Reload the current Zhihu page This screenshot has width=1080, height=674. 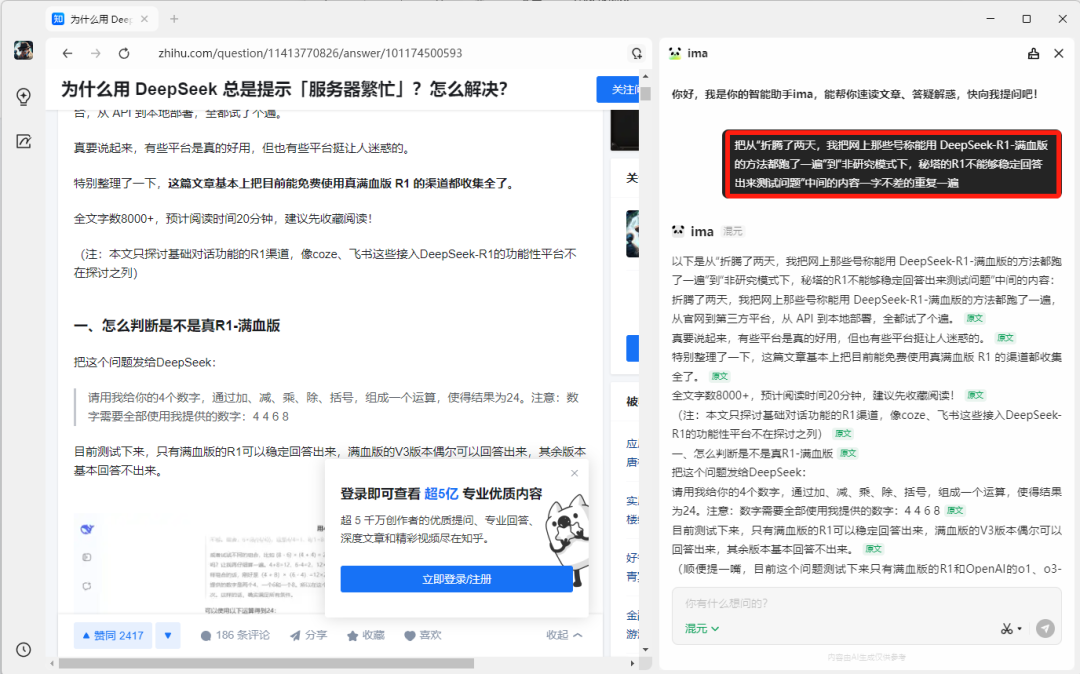coord(124,53)
